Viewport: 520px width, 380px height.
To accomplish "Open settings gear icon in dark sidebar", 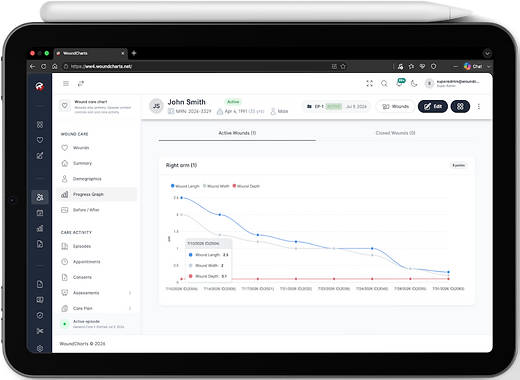I will [x=40, y=348].
